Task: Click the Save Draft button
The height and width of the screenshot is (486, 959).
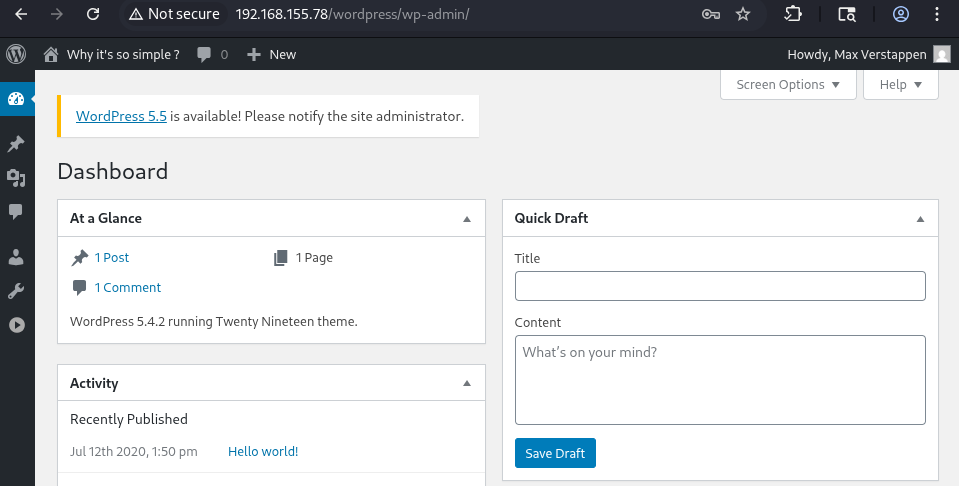Action: click(x=555, y=453)
